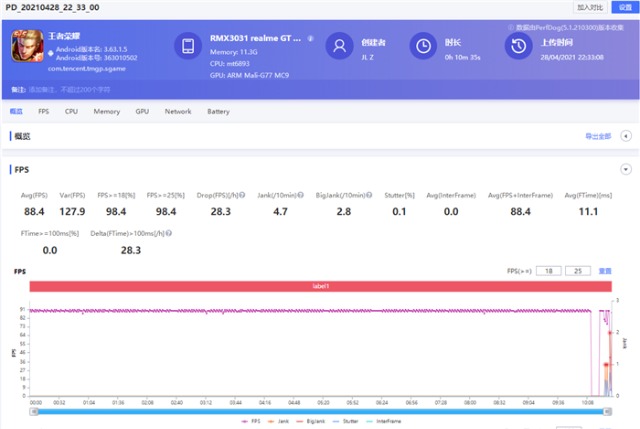640x429 pixels.
Task: Click the Var(FPS) value 127.9
Action: tap(72, 211)
